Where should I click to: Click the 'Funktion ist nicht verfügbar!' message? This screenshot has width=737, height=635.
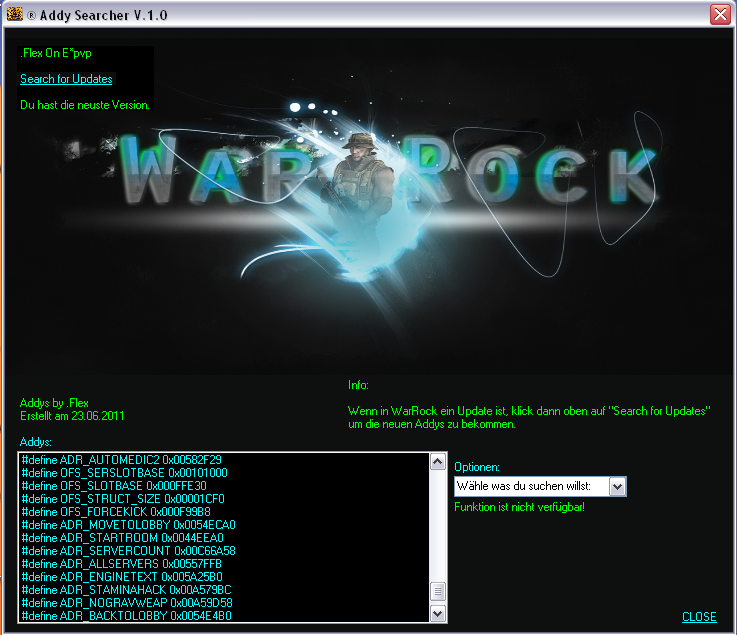pyautogui.click(x=519, y=507)
